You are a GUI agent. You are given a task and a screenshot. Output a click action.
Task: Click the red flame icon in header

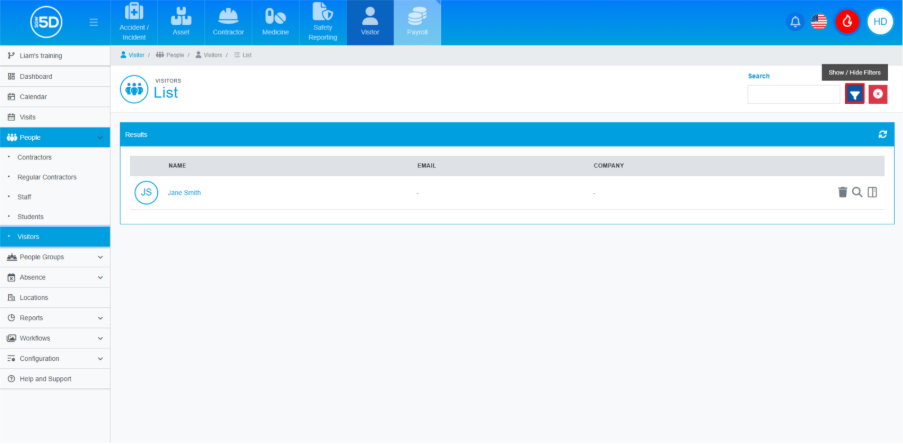(847, 22)
